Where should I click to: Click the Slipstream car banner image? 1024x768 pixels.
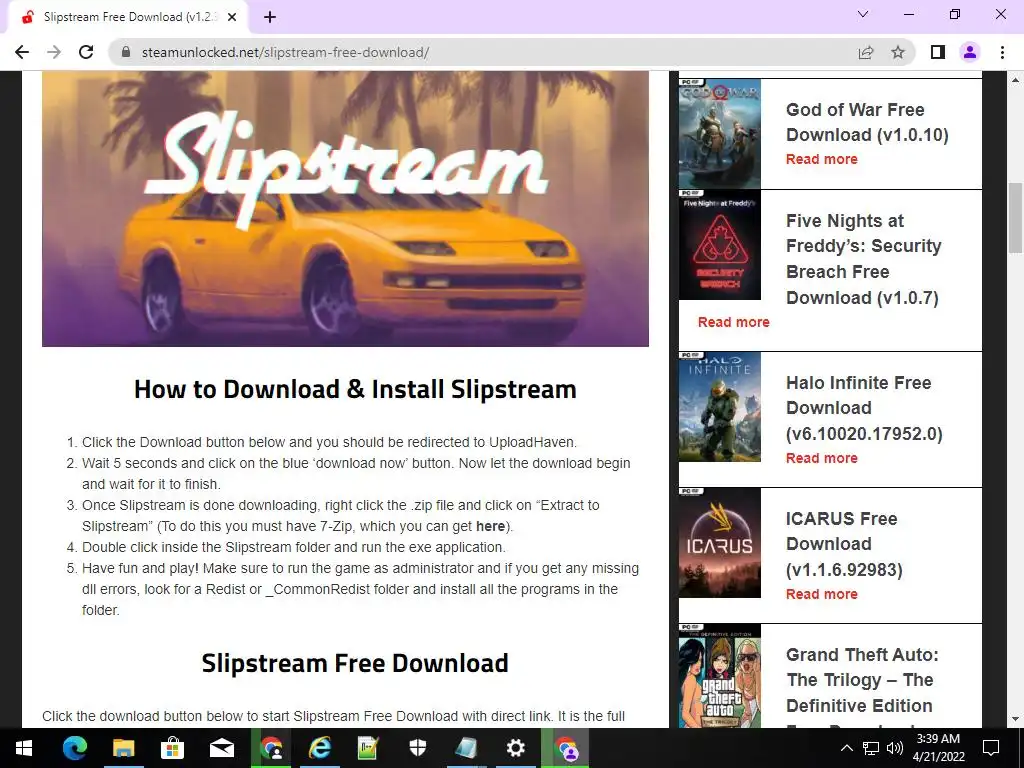(345, 209)
